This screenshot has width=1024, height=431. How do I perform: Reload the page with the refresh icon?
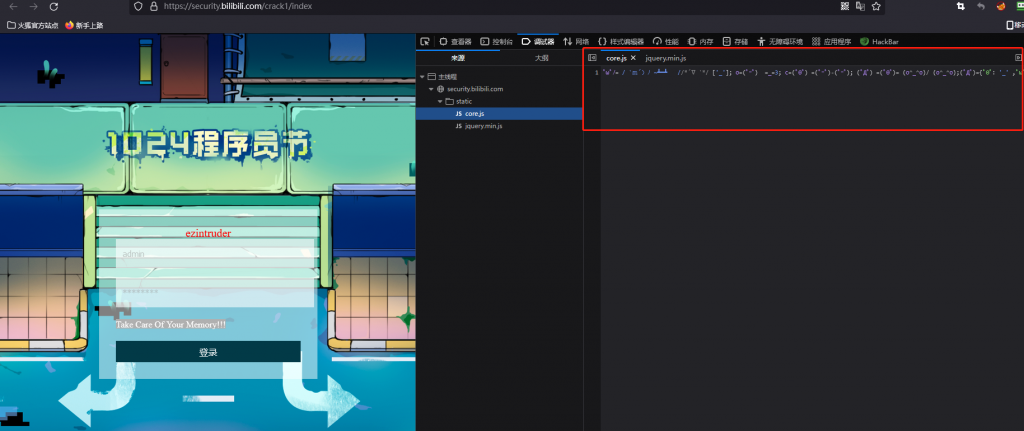point(54,7)
